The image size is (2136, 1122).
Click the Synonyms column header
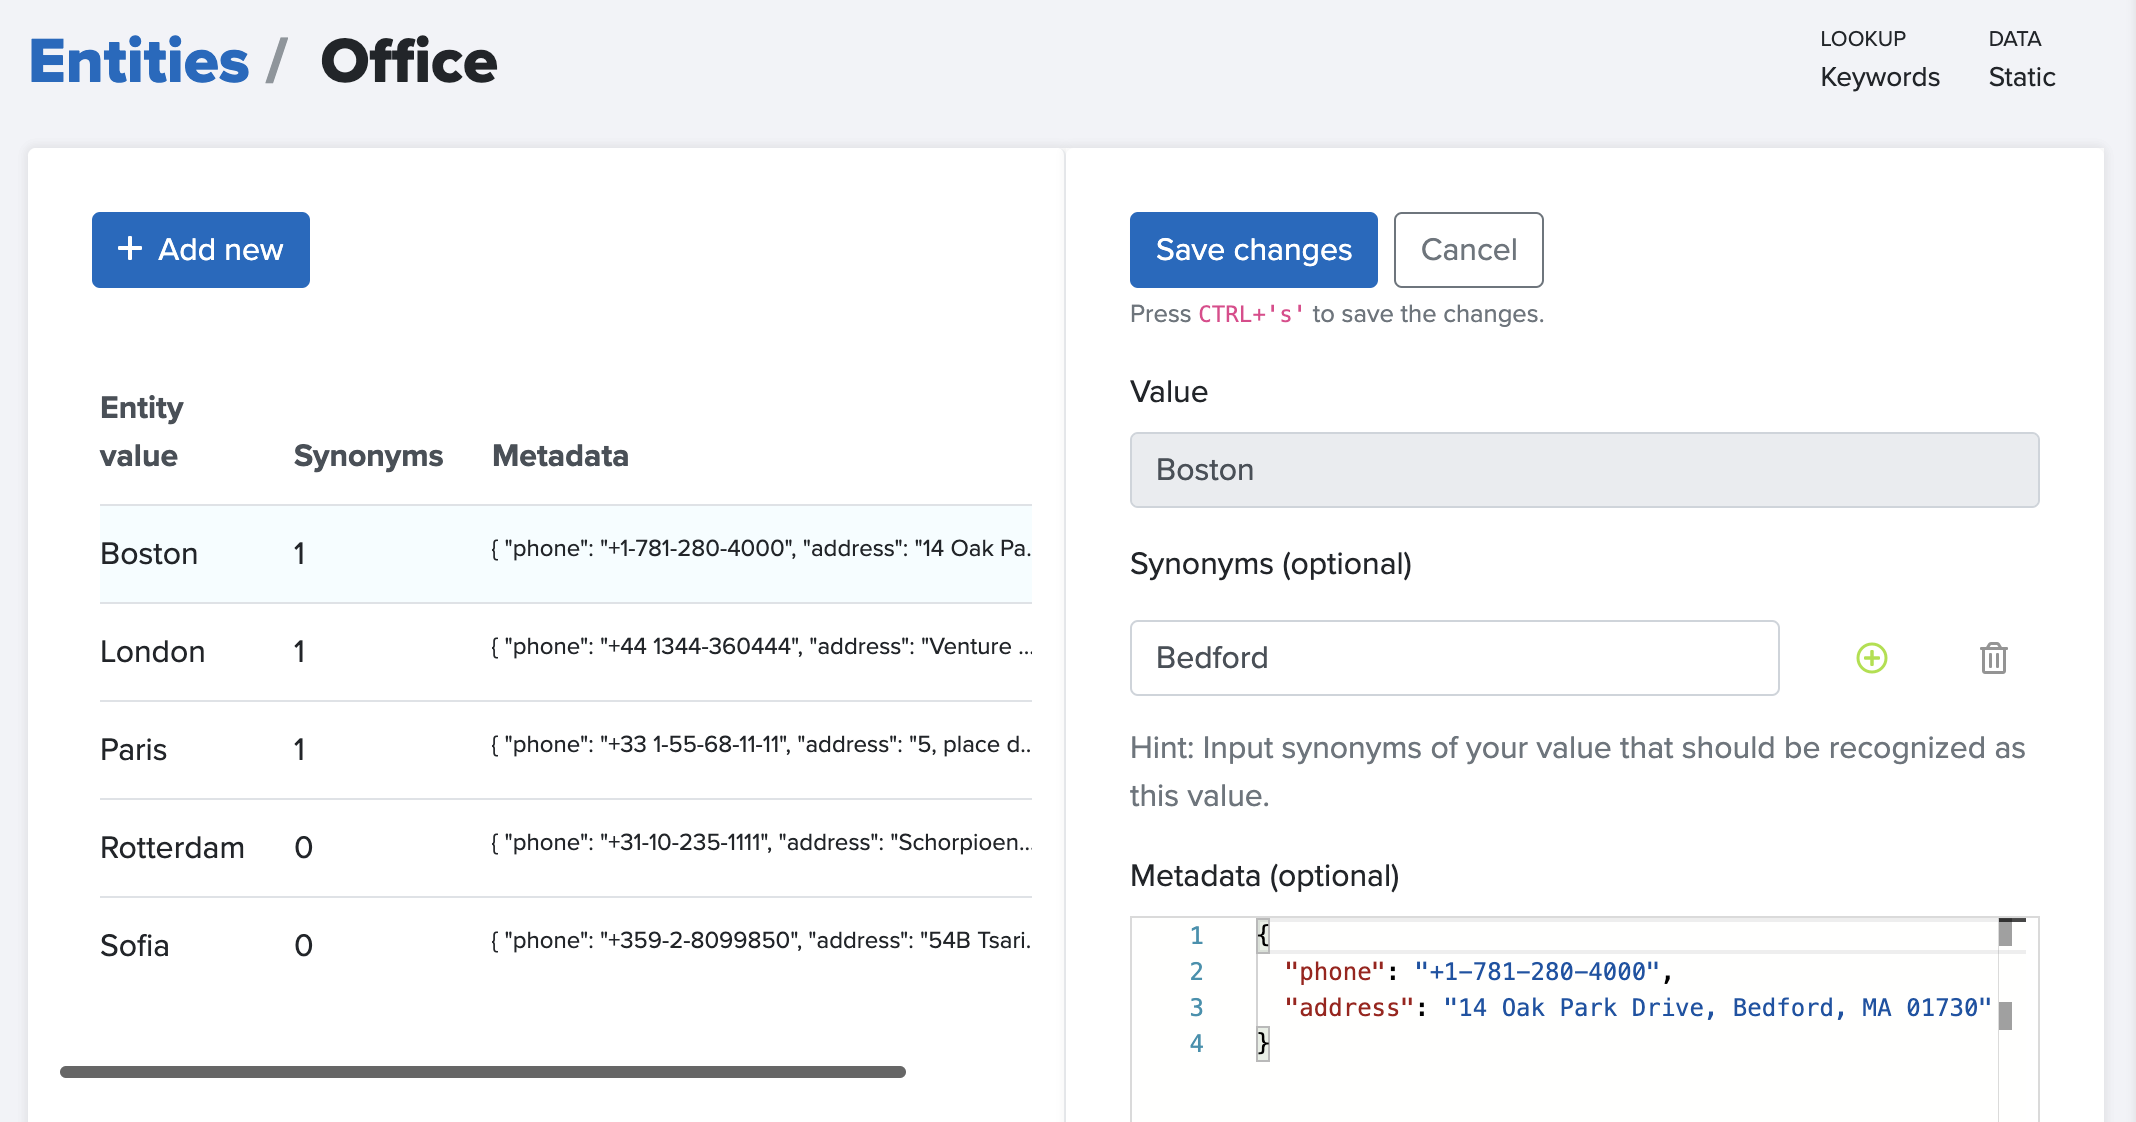pyautogui.click(x=368, y=456)
